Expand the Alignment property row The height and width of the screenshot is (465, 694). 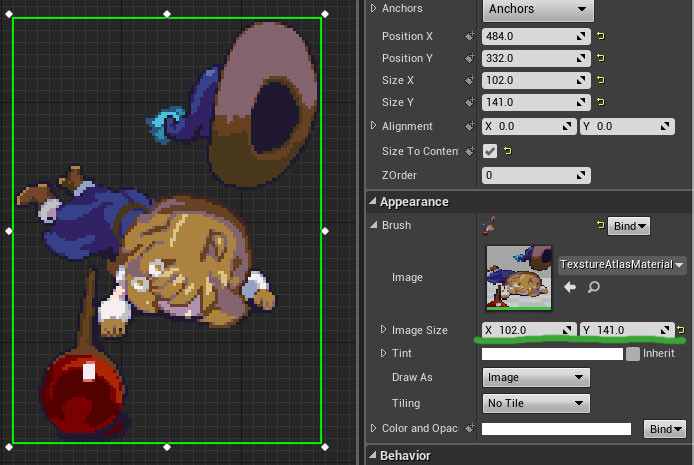pyautogui.click(x=373, y=125)
